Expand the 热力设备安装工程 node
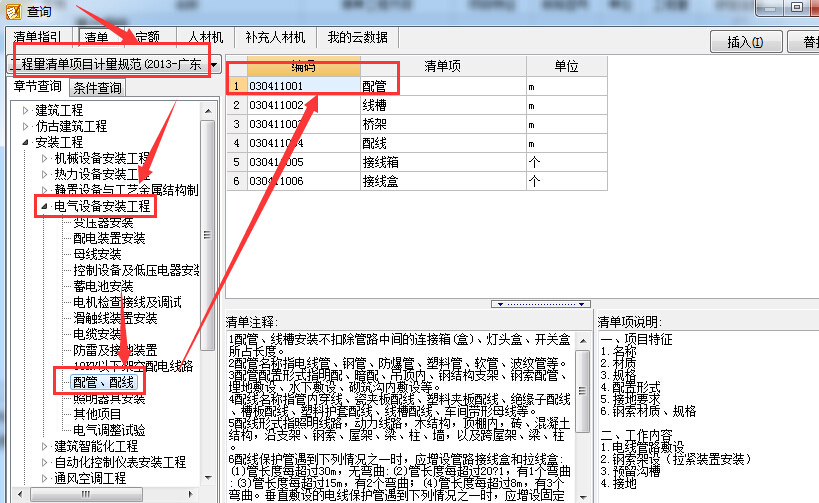Screen dimensions: 819x503 tap(44, 174)
